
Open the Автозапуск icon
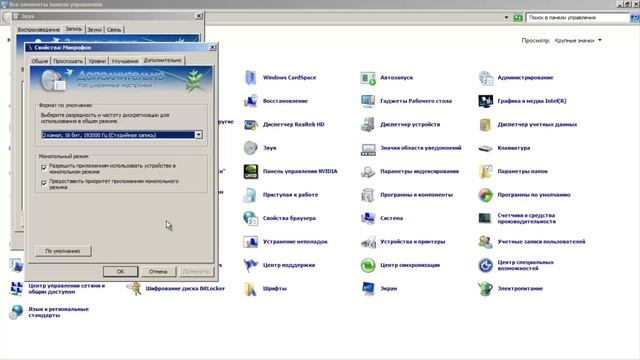point(368,78)
